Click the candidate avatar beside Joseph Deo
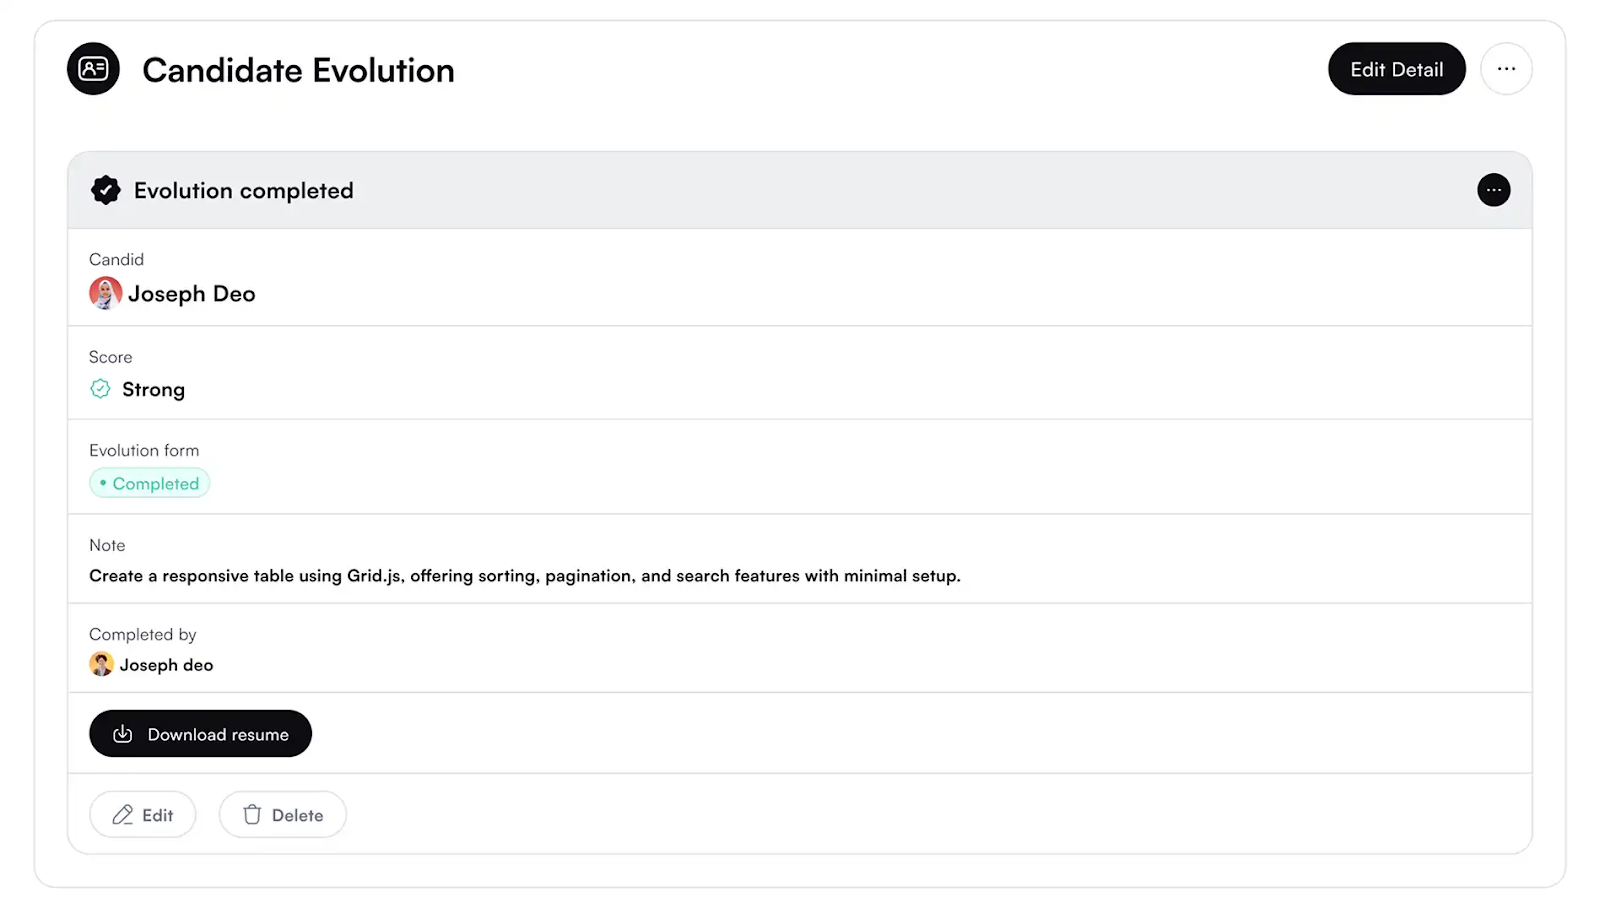 click(105, 293)
